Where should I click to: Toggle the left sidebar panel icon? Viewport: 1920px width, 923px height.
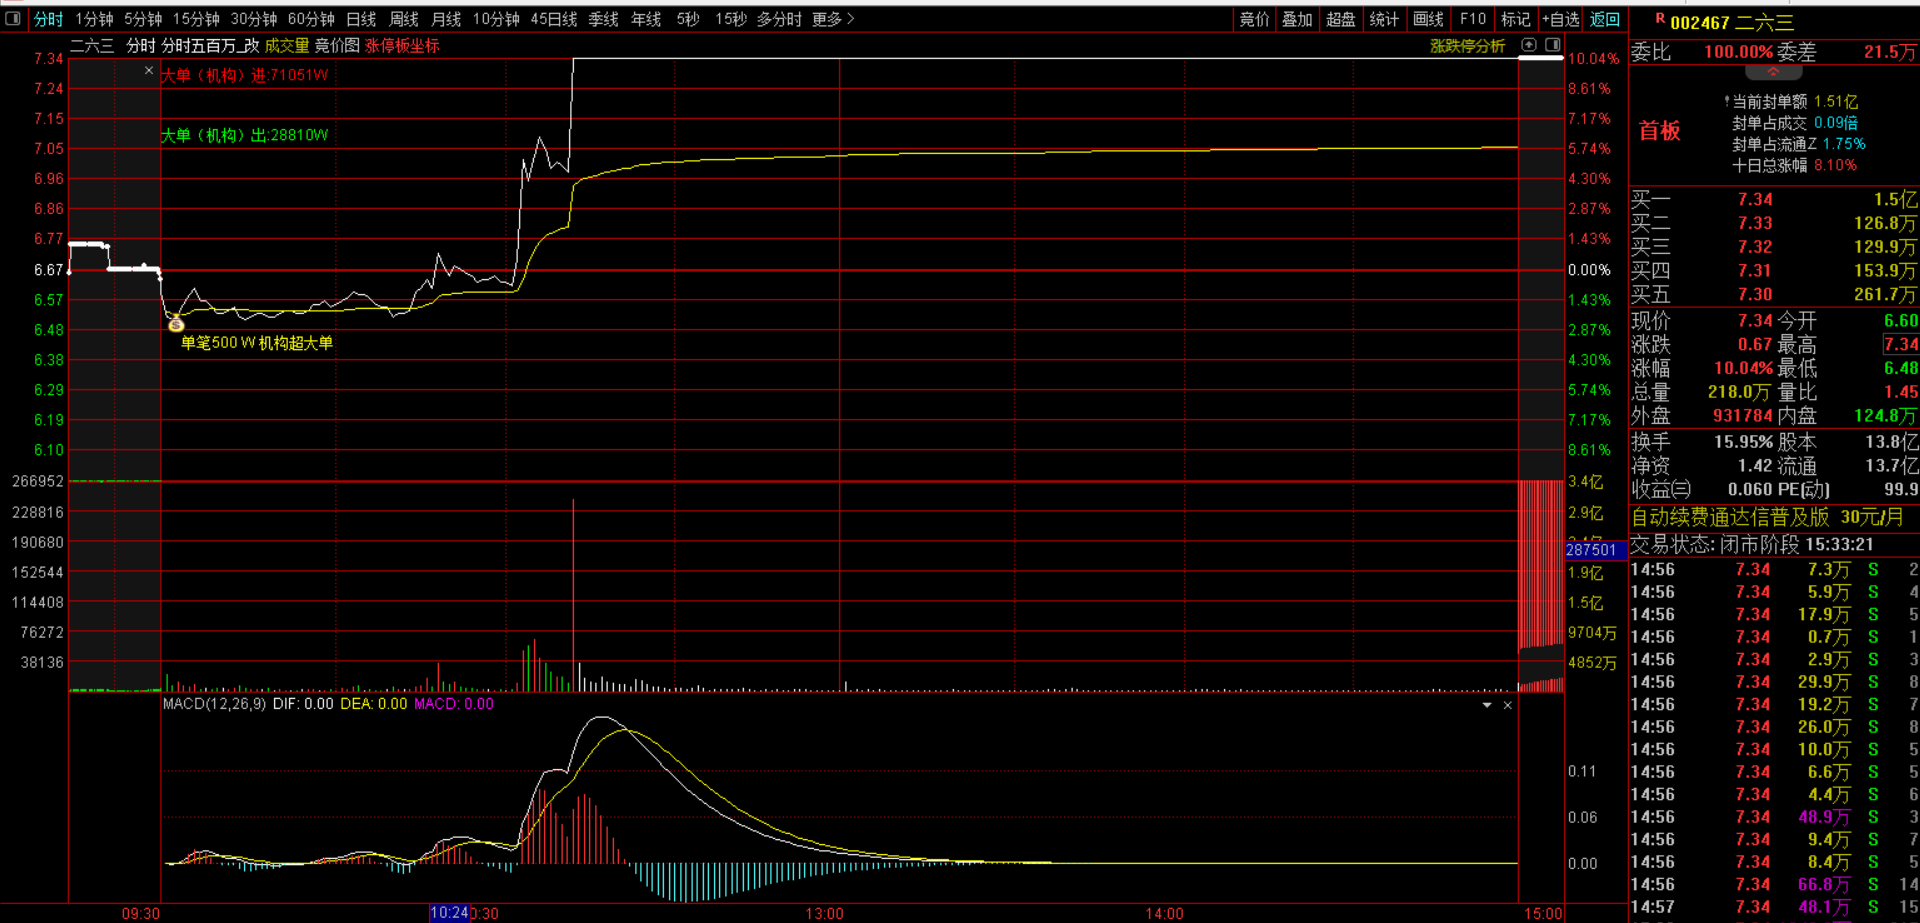point(13,19)
